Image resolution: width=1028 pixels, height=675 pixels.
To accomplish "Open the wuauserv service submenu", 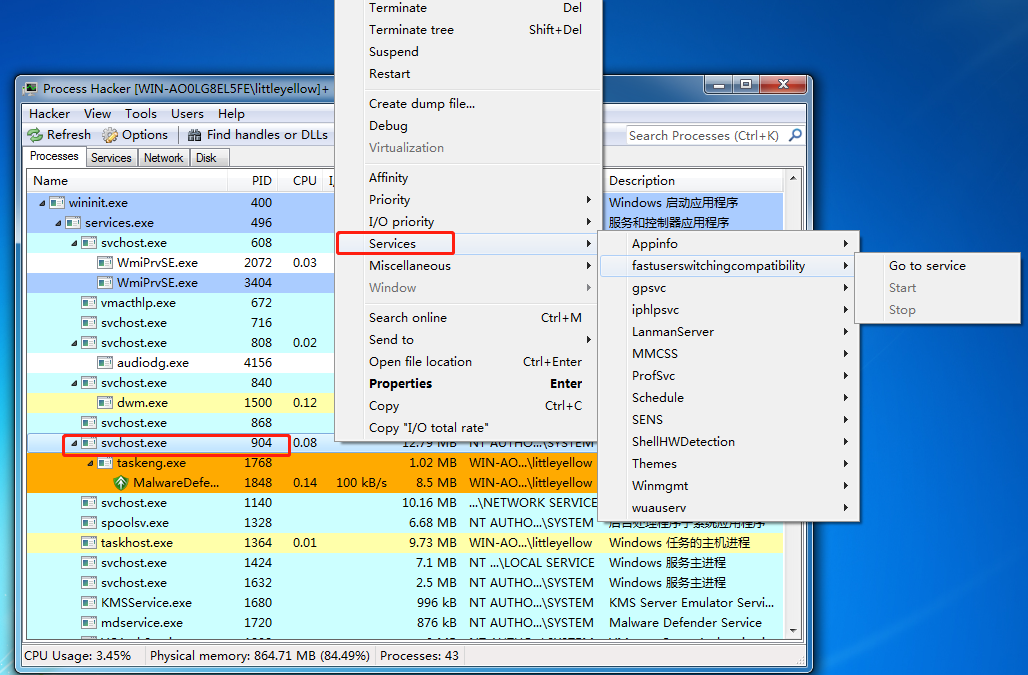I will (x=728, y=507).
